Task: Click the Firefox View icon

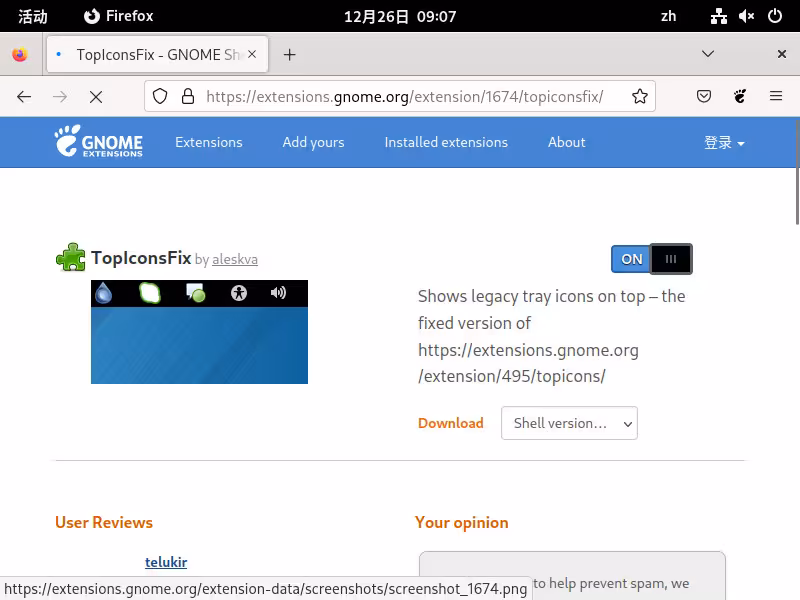Action: pyautogui.click(x=20, y=54)
